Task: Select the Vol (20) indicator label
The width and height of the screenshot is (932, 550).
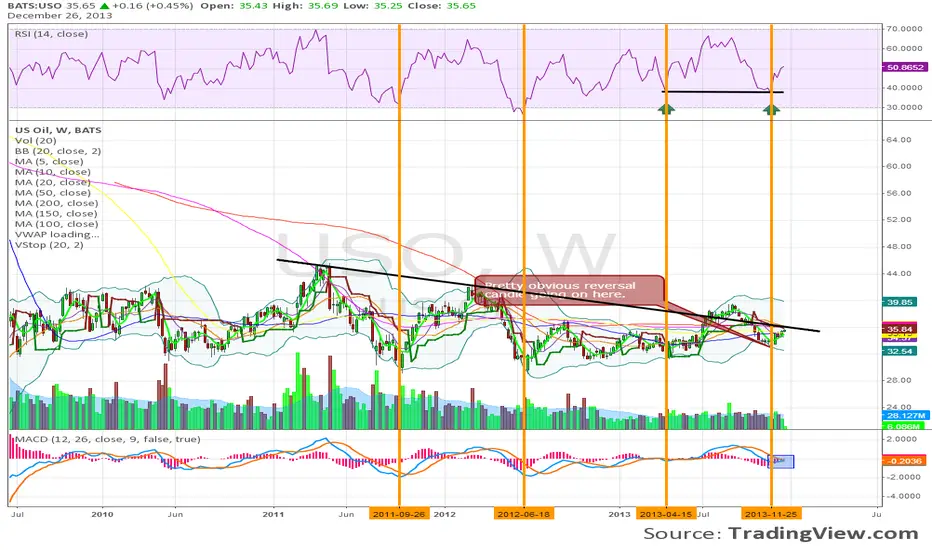Action: [36, 140]
